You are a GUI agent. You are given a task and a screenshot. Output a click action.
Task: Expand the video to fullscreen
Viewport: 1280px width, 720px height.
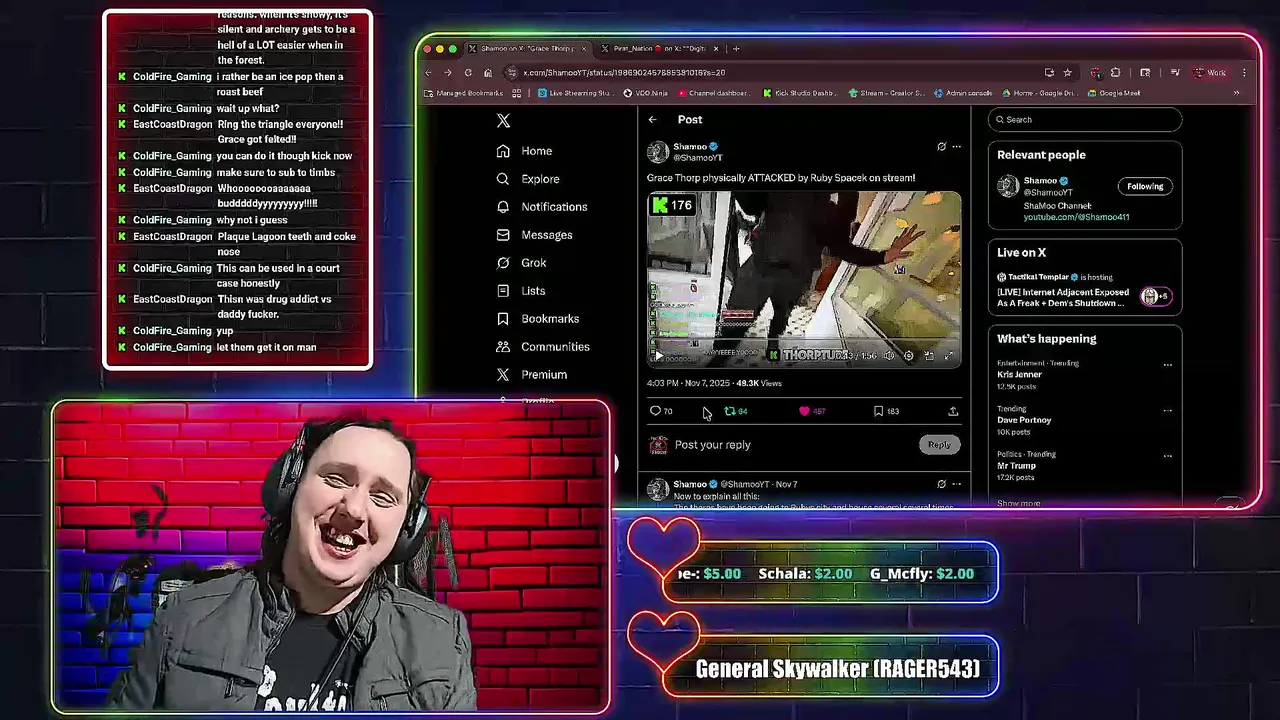point(949,355)
